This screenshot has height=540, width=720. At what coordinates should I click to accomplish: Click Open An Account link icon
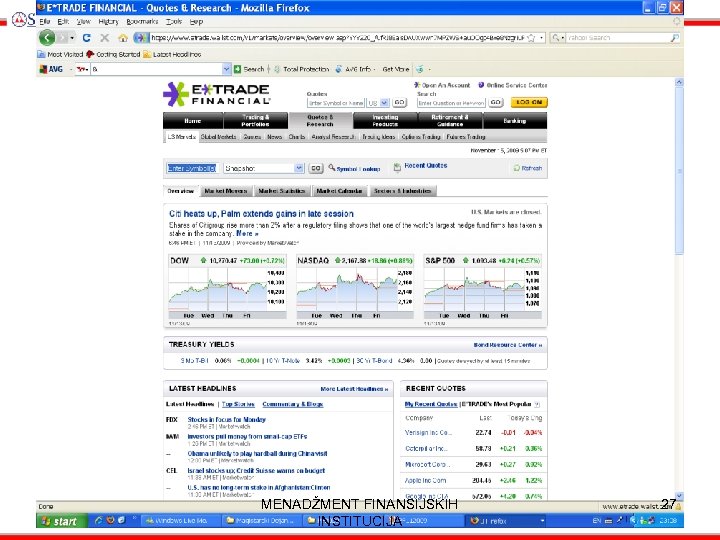pos(417,85)
